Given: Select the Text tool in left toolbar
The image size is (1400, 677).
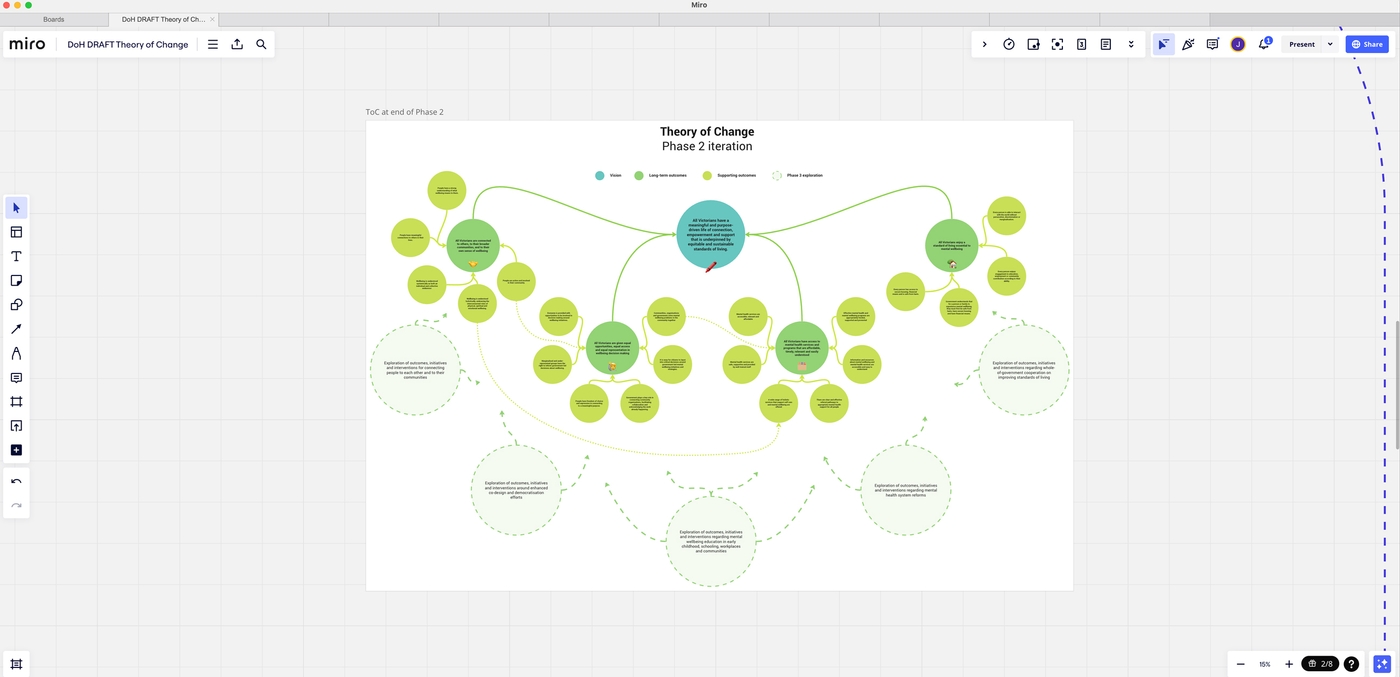Looking at the screenshot, I should pos(16,256).
